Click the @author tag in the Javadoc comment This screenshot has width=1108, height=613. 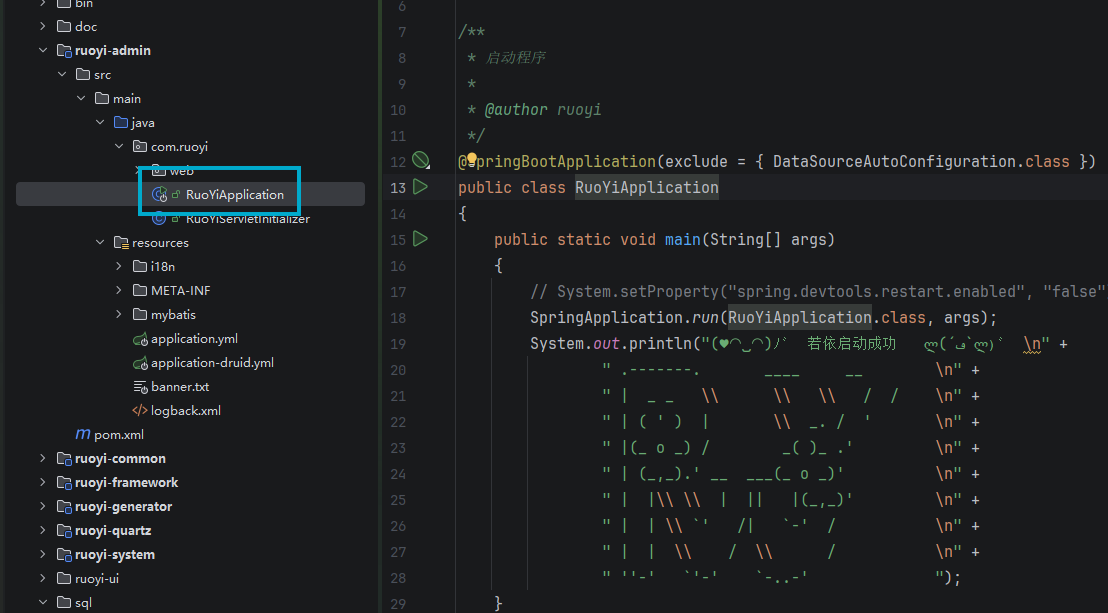516,110
